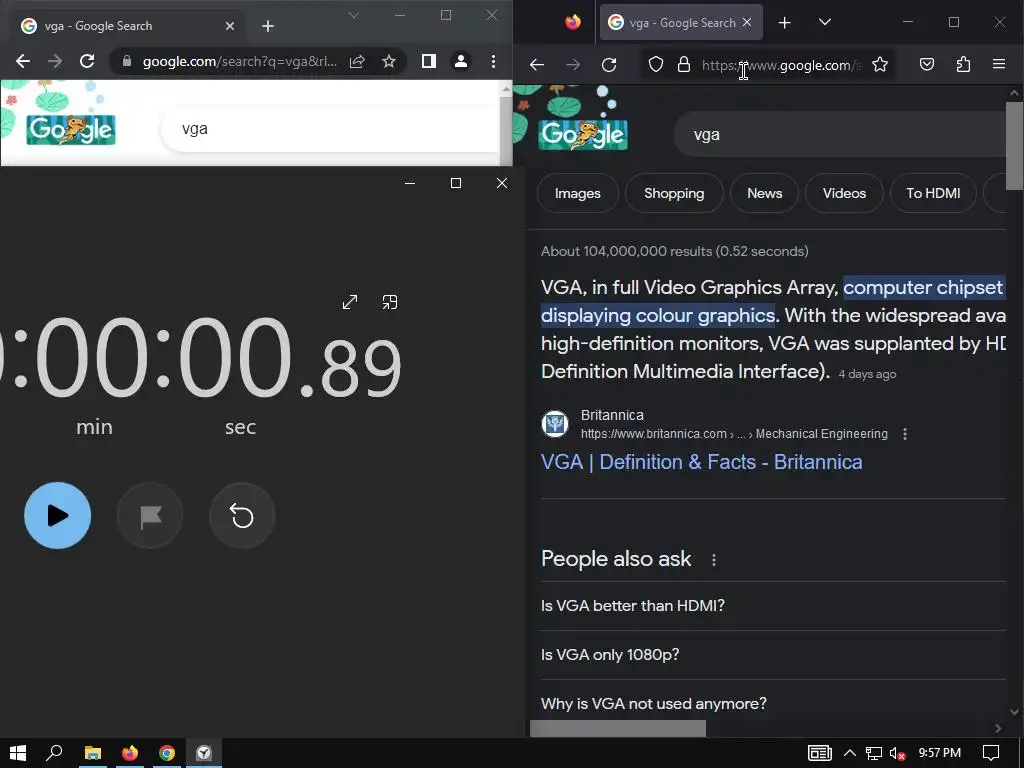
Task: Open Chrome tab search chevron
Action: pyautogui.click(x=353, y=15)
